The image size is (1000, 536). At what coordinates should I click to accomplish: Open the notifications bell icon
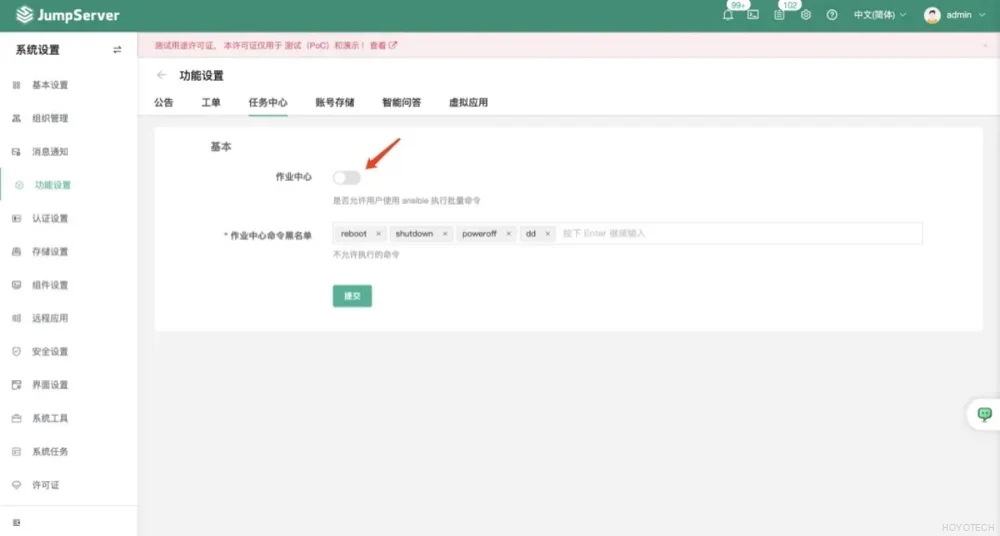pos(728,15)
